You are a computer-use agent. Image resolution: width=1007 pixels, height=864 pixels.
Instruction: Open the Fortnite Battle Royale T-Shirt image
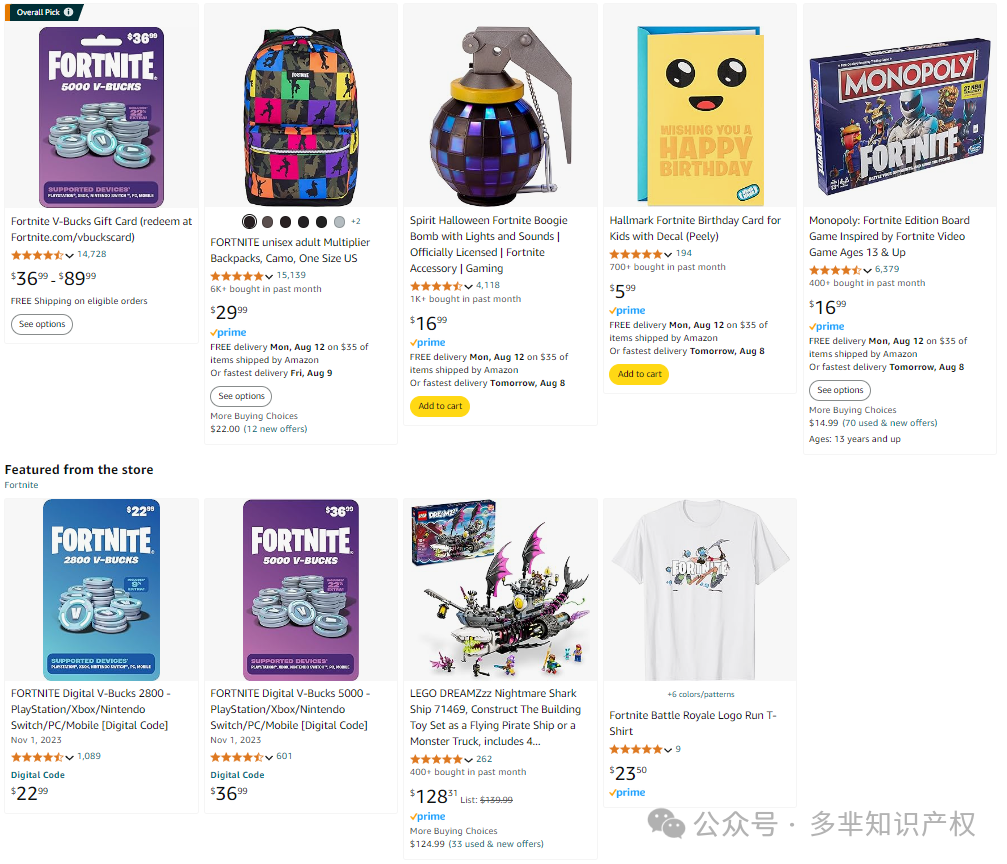700,589
